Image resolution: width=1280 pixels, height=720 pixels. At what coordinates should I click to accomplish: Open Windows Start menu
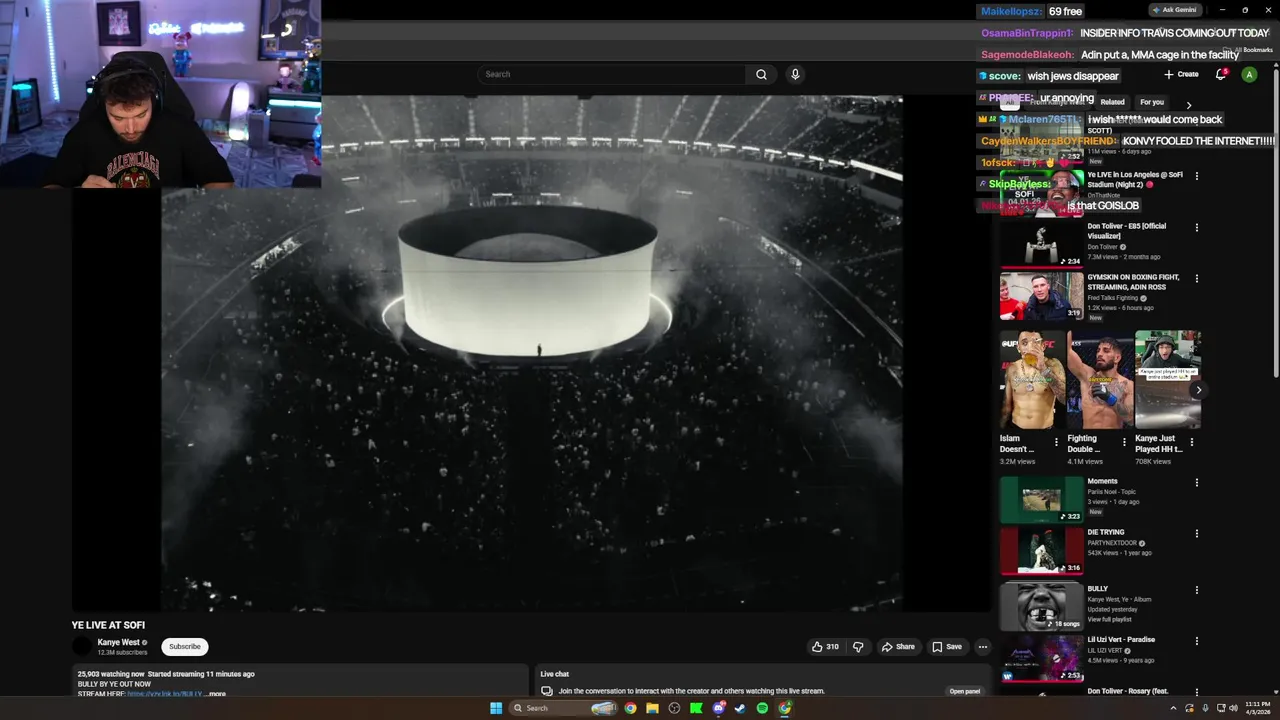coord(496,708)
